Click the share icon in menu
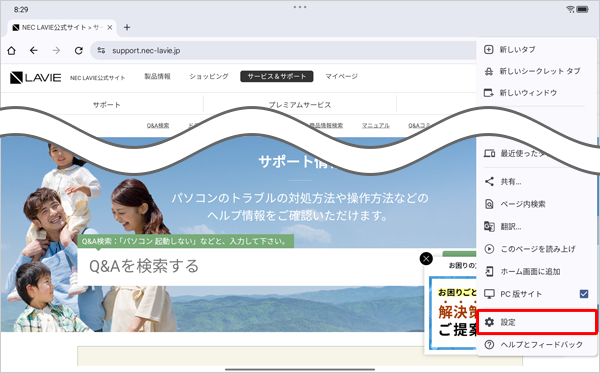 pos(489,181)
